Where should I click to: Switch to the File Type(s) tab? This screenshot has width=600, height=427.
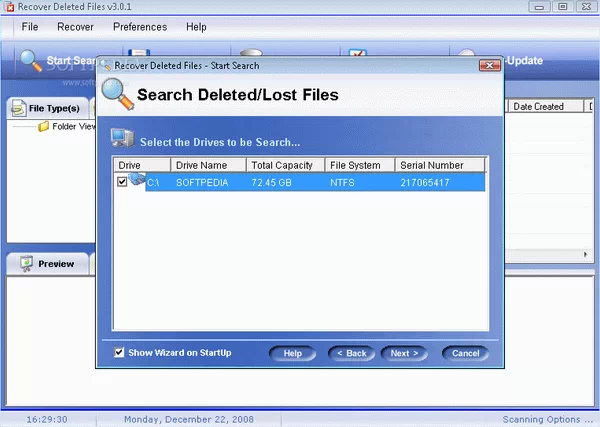tap(47, 108)
